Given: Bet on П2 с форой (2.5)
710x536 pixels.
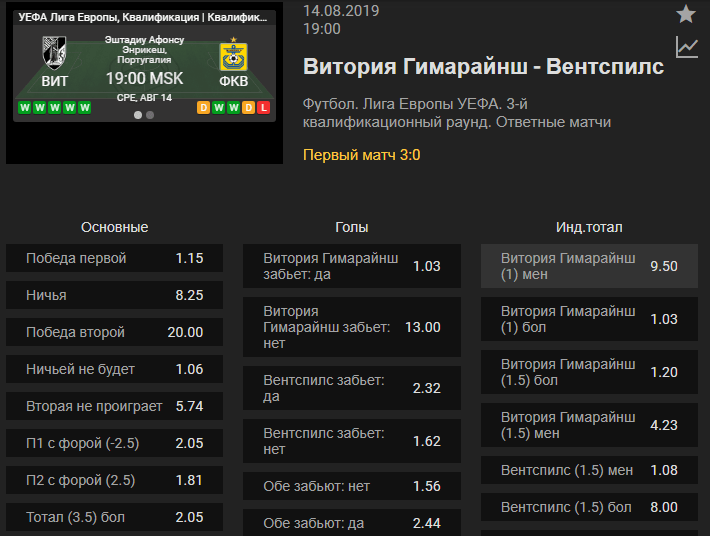Looking at the screenshot, I should click(115, 480).
